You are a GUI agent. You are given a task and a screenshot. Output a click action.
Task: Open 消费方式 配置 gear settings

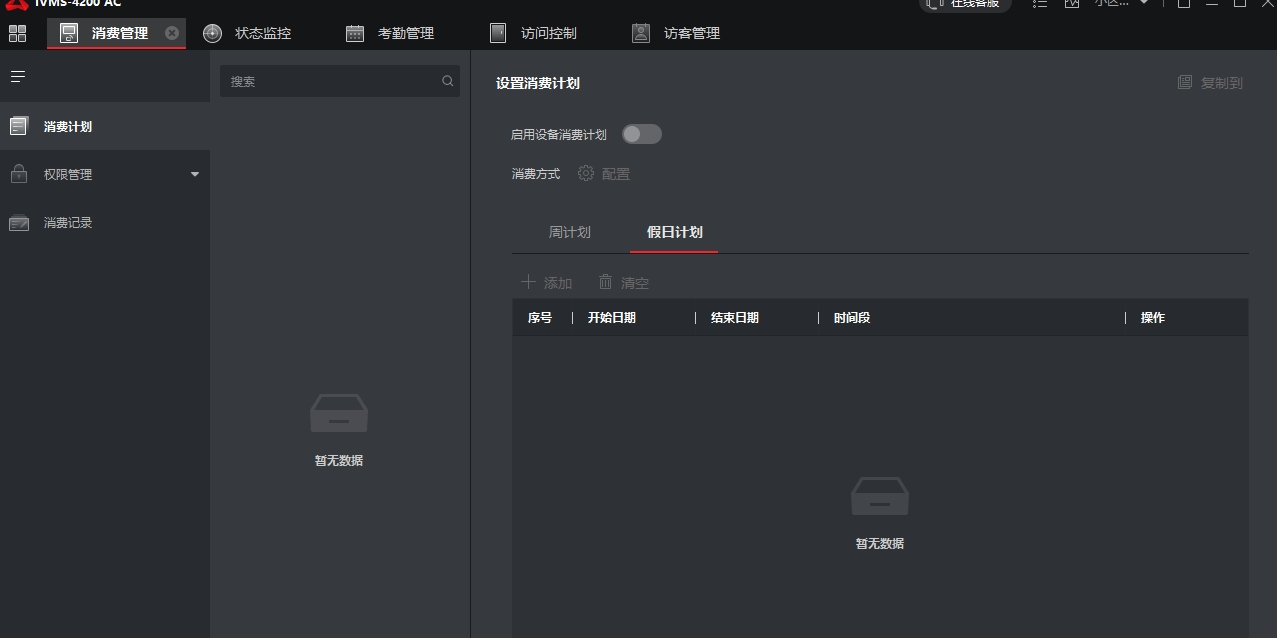604,174
